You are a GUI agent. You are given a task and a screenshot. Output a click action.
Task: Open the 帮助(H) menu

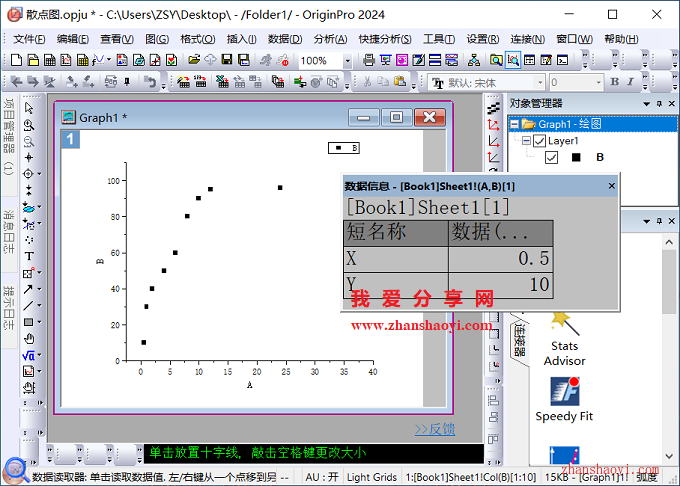pos(621,39)
